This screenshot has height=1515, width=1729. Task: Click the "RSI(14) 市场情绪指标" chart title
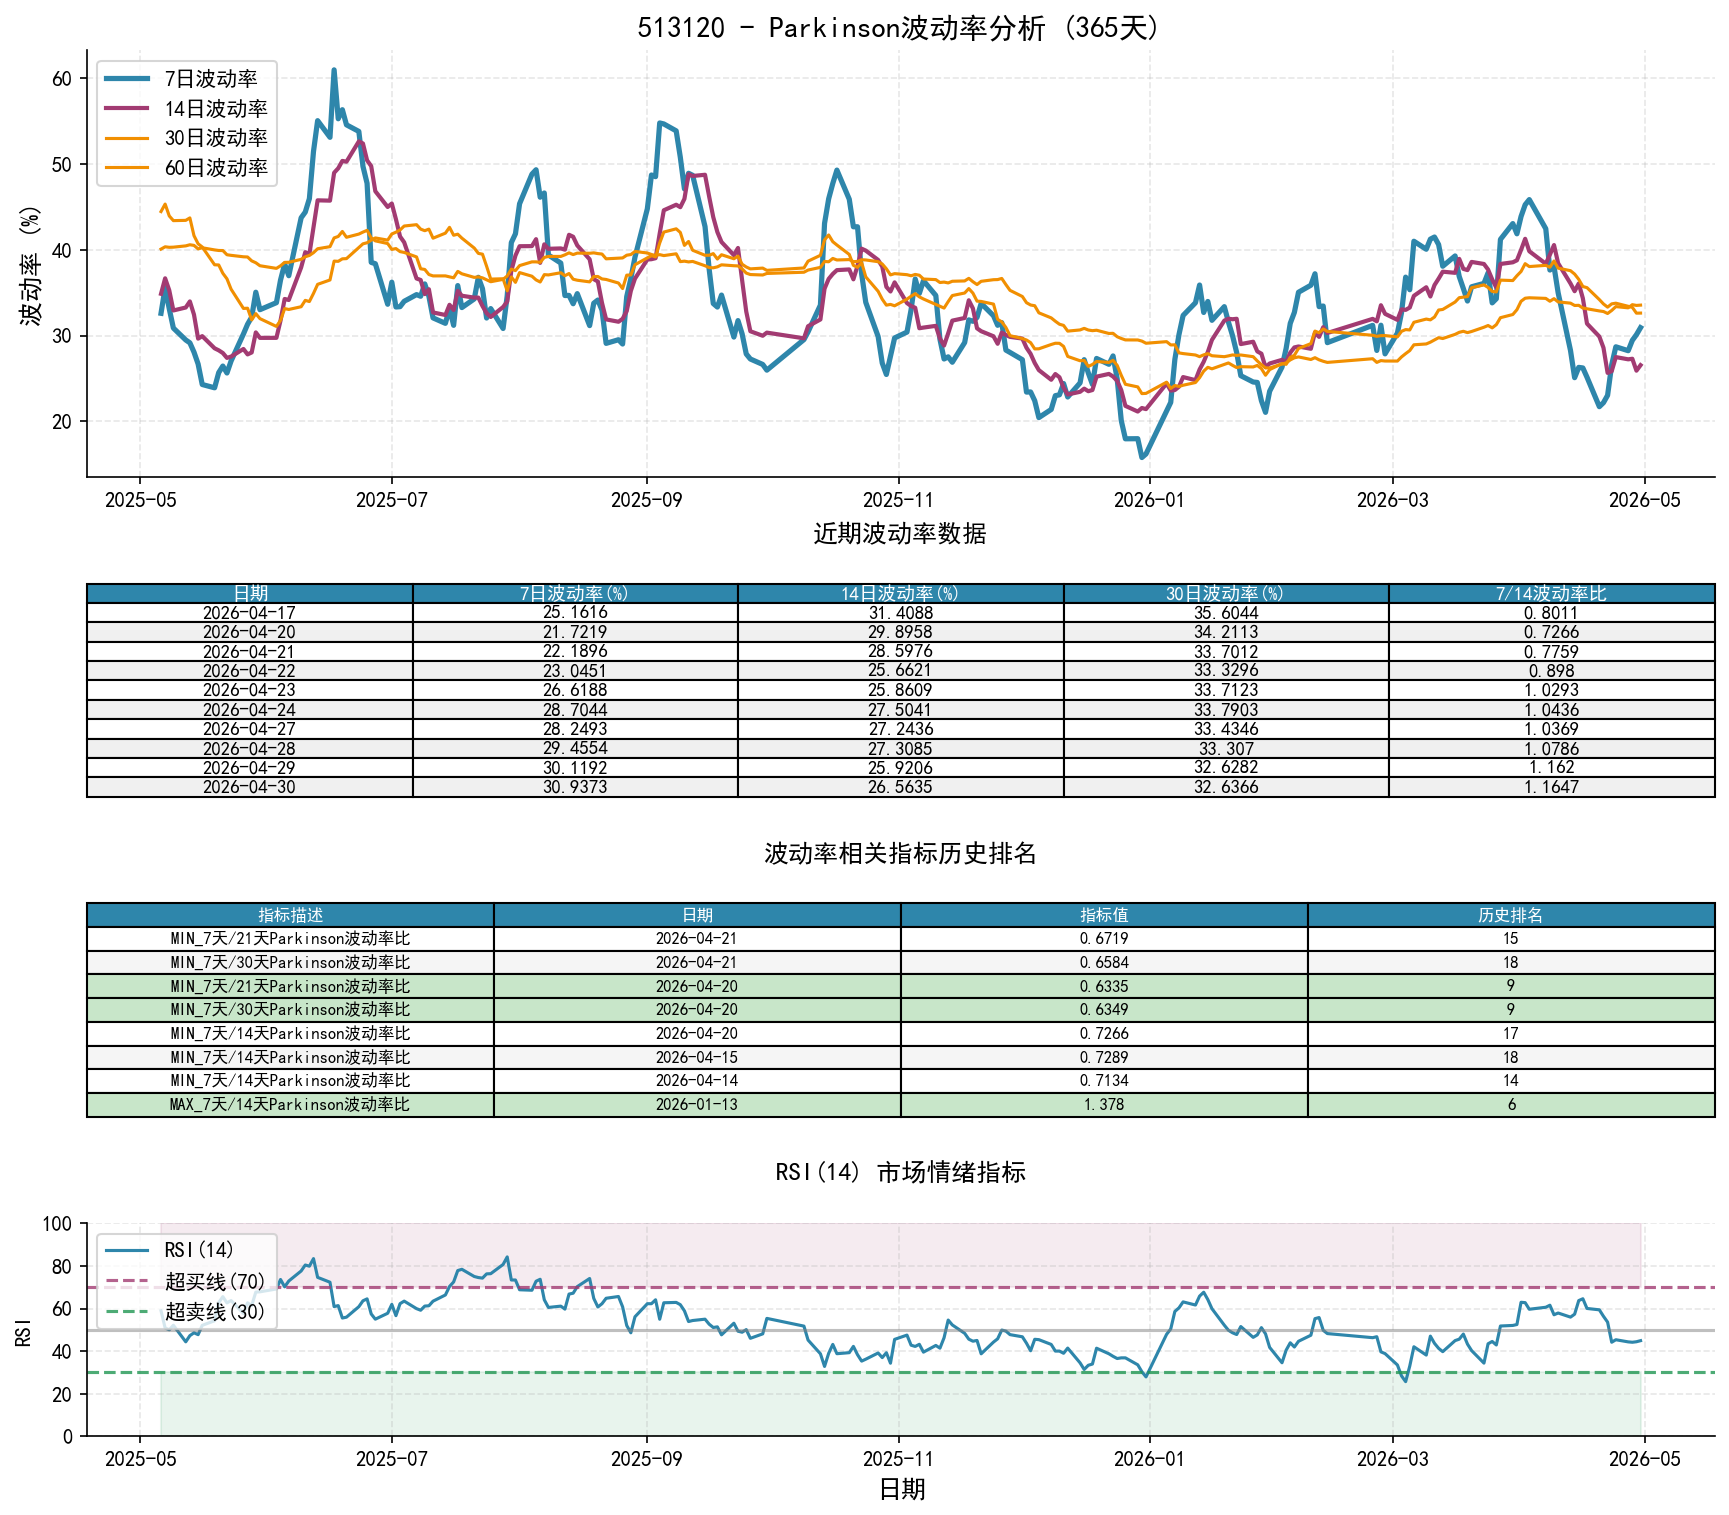(900, 1173)
